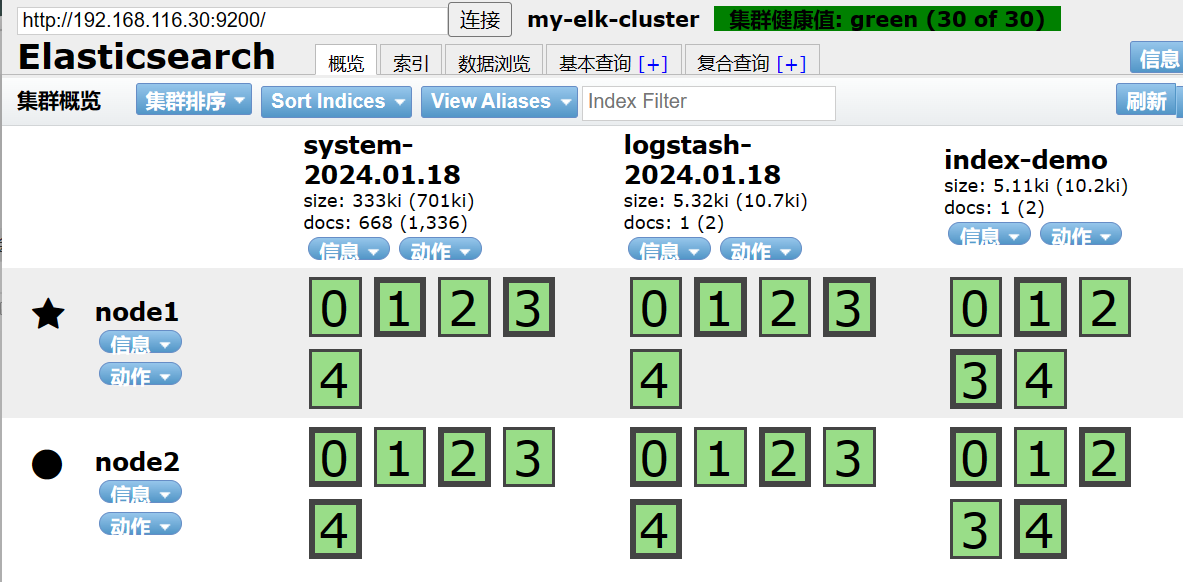This screenshot has height=582, width=1183.
Task: Select shard 1 of system index on node1
Action: 399,307
